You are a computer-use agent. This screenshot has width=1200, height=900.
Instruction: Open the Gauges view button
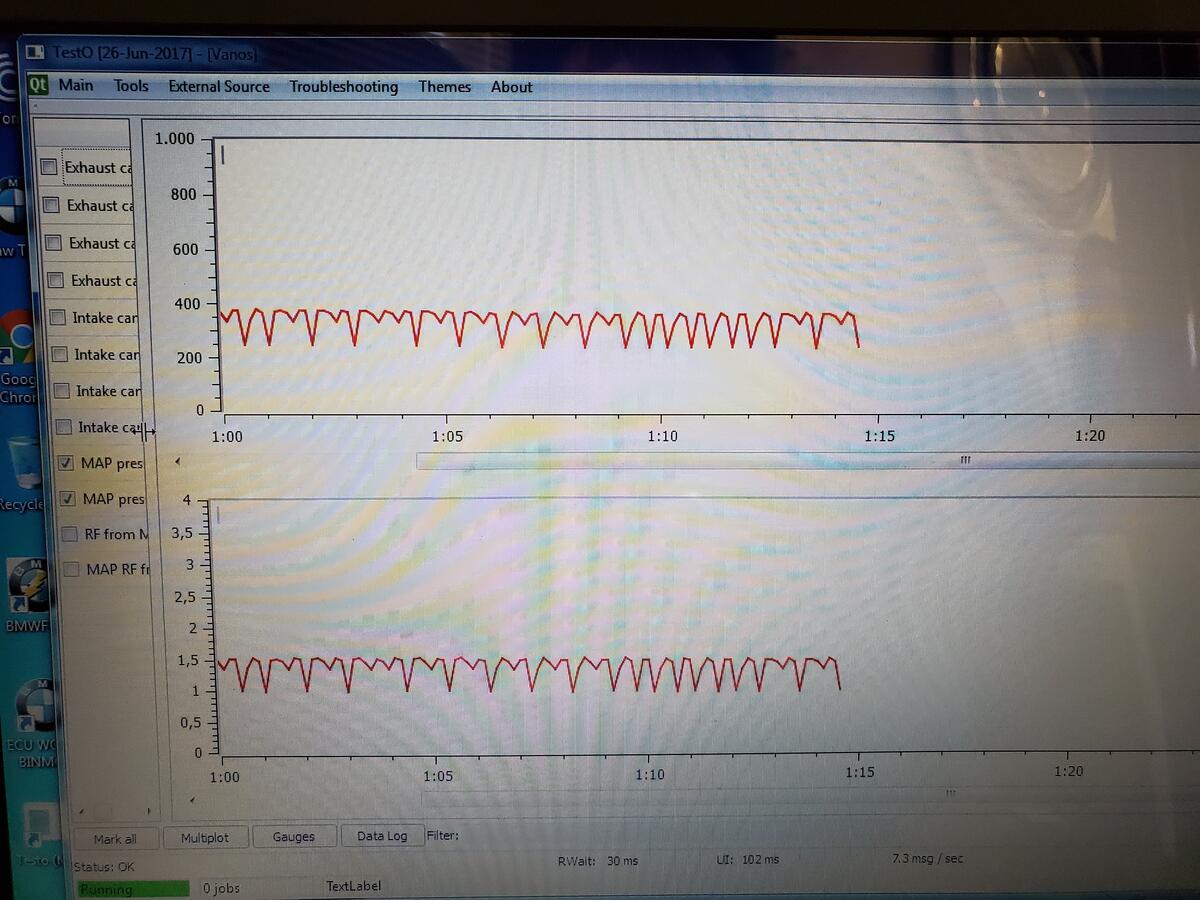click(x=293, y=836)
